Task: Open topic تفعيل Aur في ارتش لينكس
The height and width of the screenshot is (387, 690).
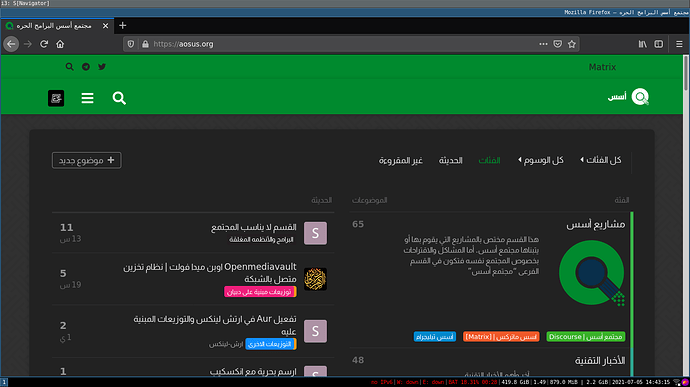Action: click(215, 325)
